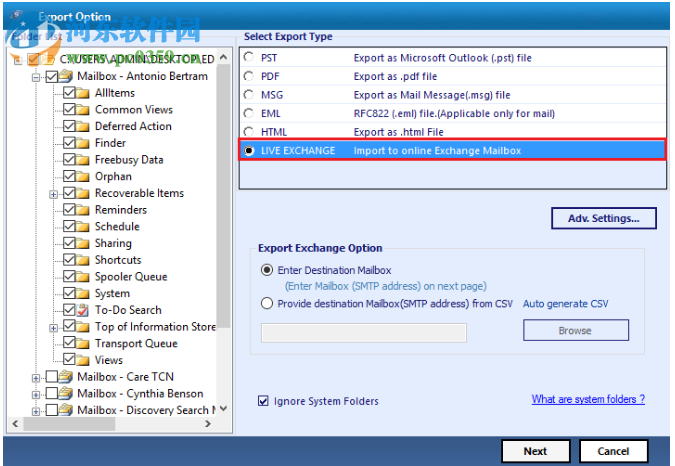Click the Deferred Action folder icon
The height and width of the screenshot is (466, 675).
click(83, 127)
